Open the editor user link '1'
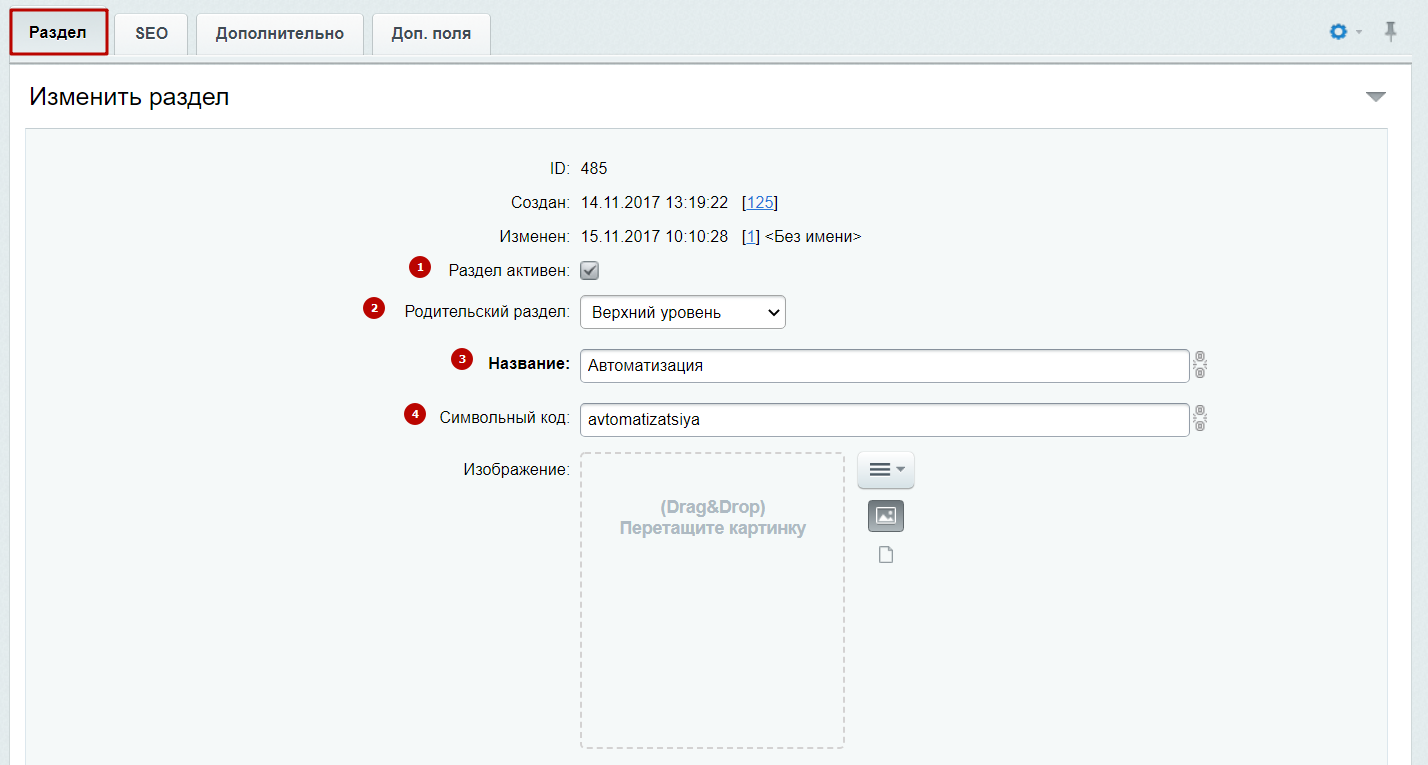 [750, 237]
